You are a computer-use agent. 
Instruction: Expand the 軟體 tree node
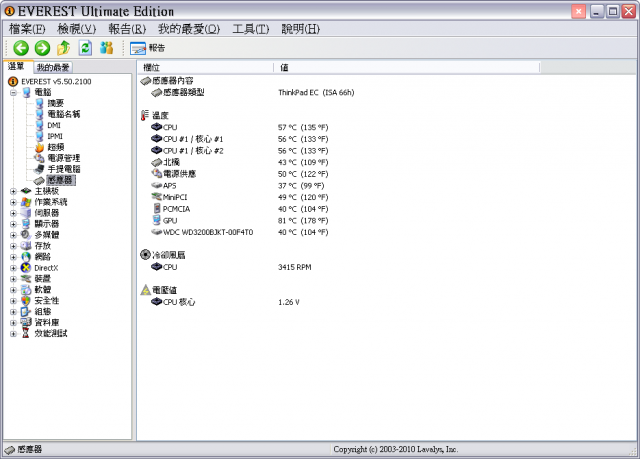point(13,290)
